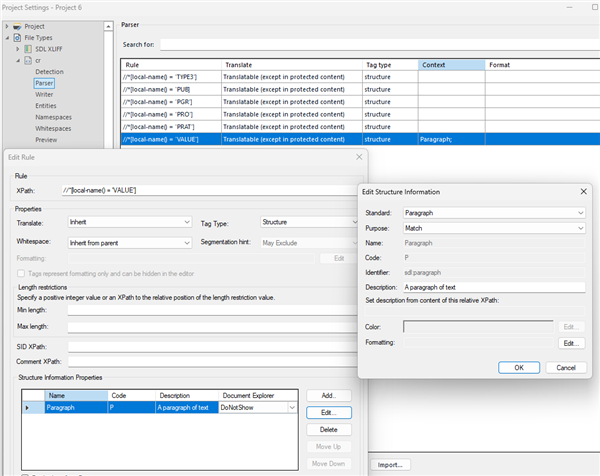The height and width of the screenshot is (476, 600).
Task: Sort by the Format column header
Action: click(x=543, y=65)
